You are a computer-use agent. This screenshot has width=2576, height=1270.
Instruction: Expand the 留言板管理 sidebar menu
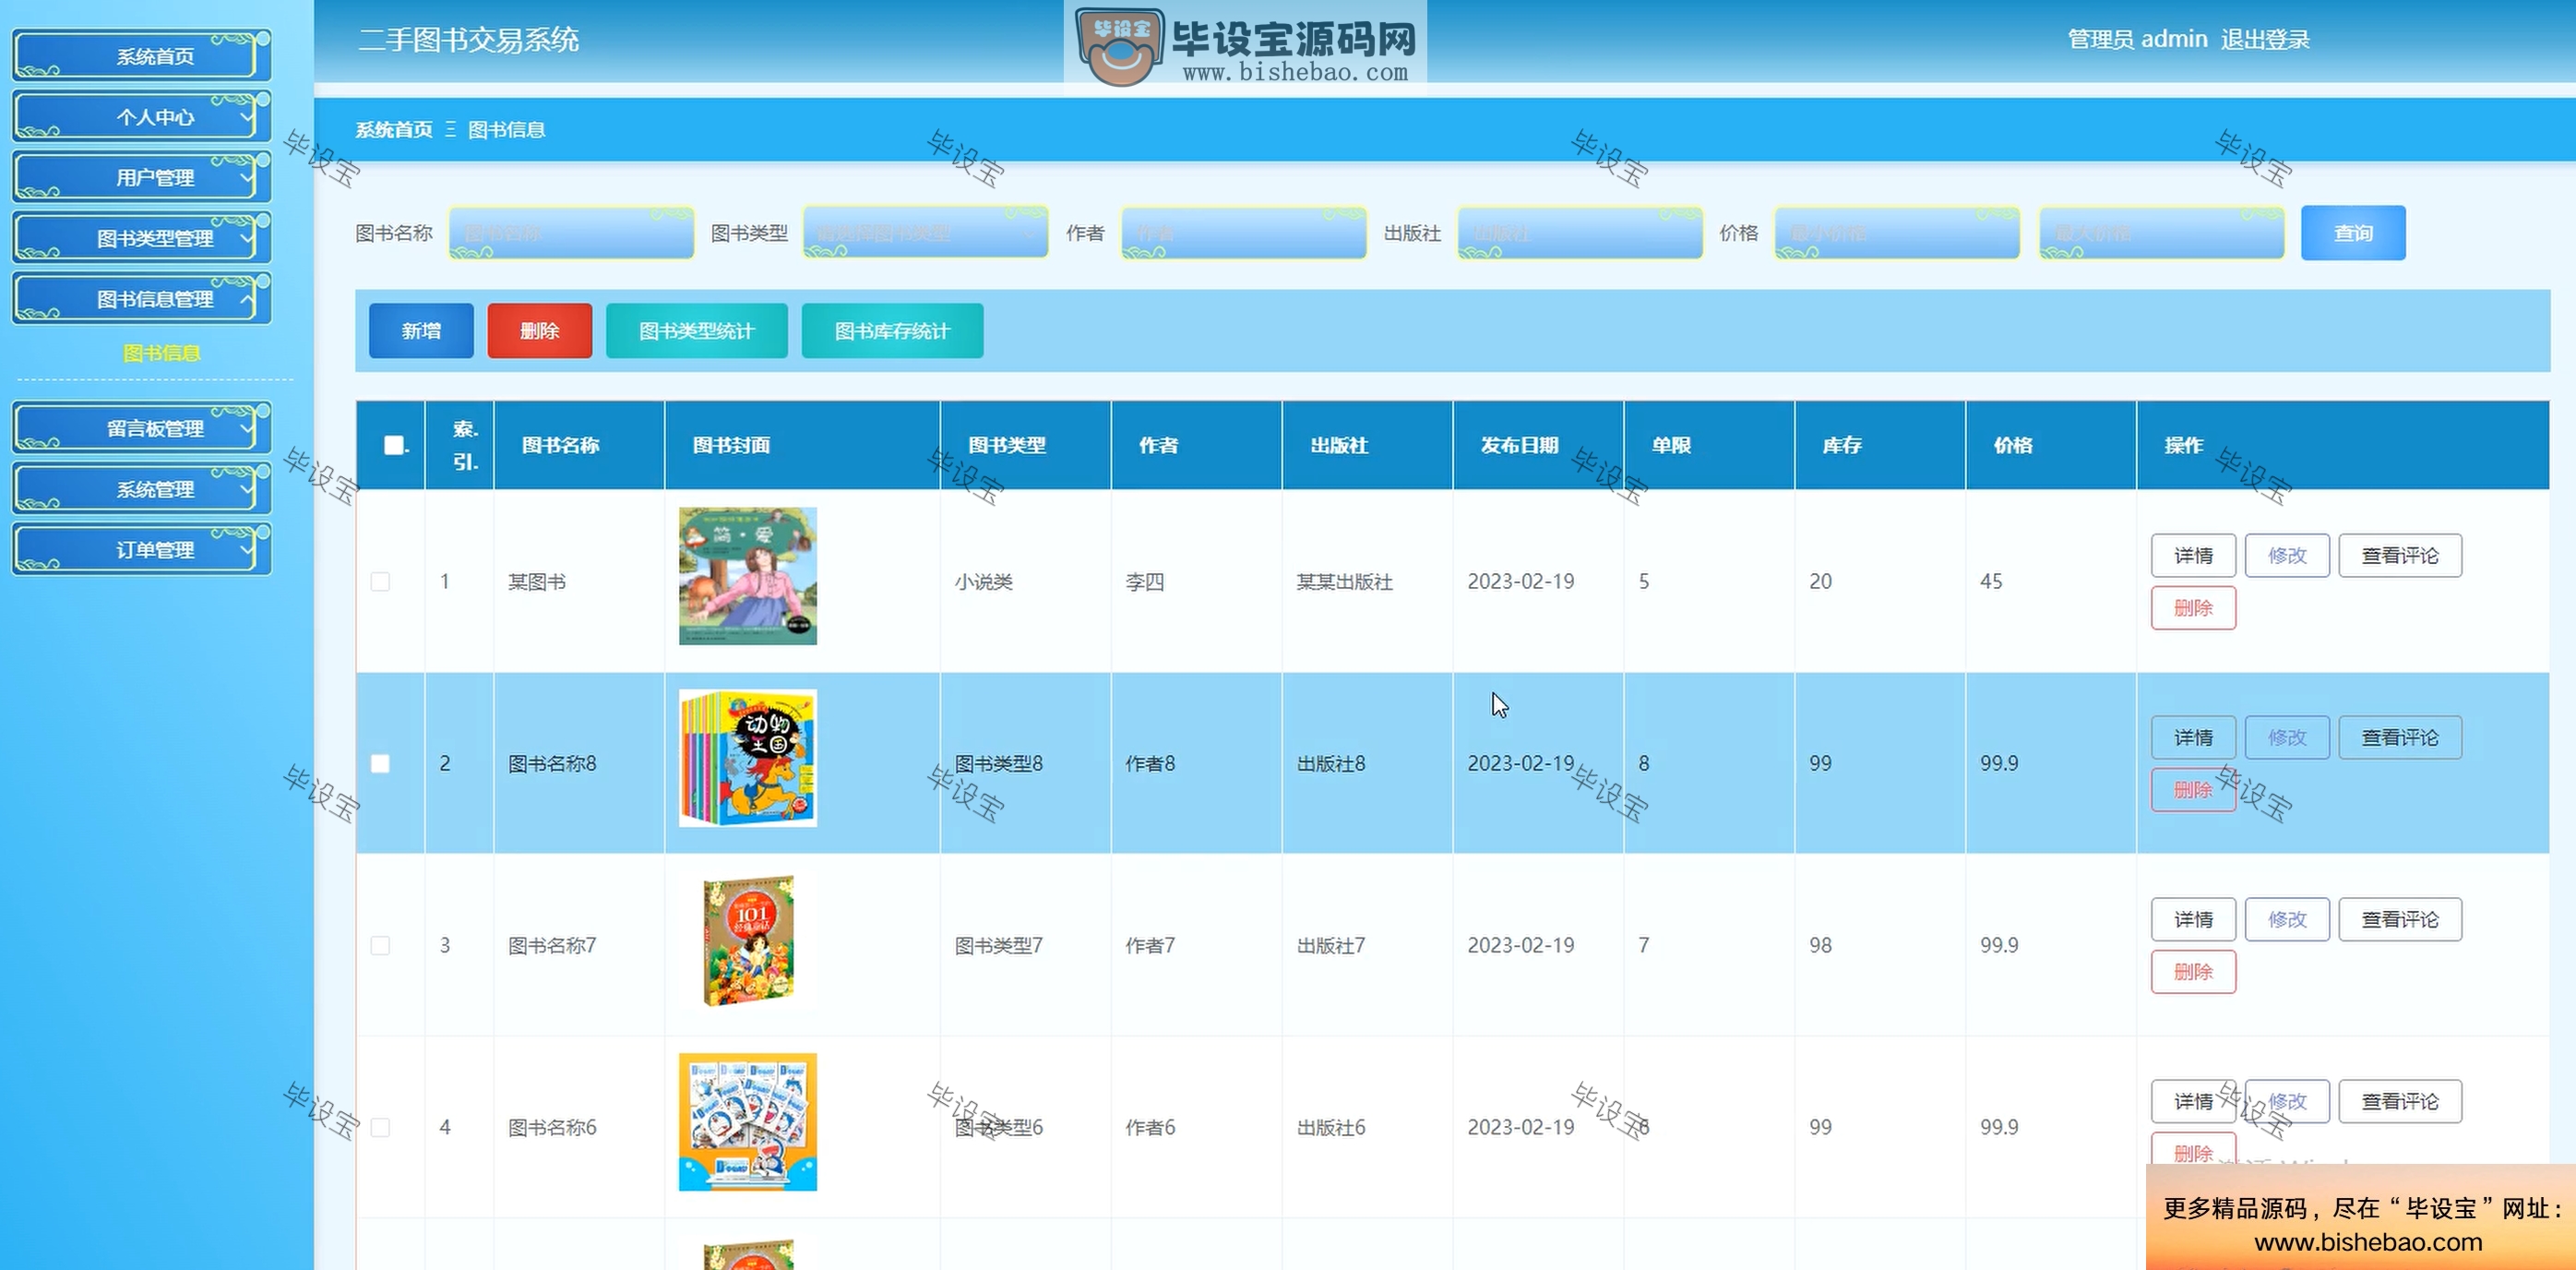pos(142,428)
